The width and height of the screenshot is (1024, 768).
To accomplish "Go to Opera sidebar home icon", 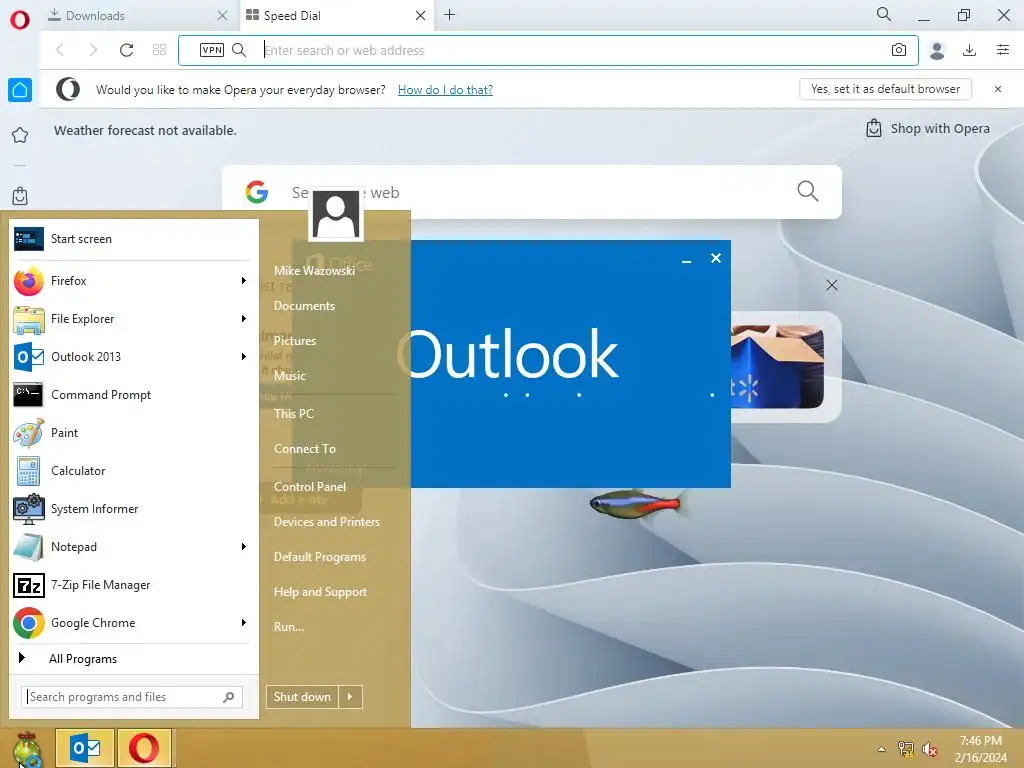I will click(x=20, y=90).
